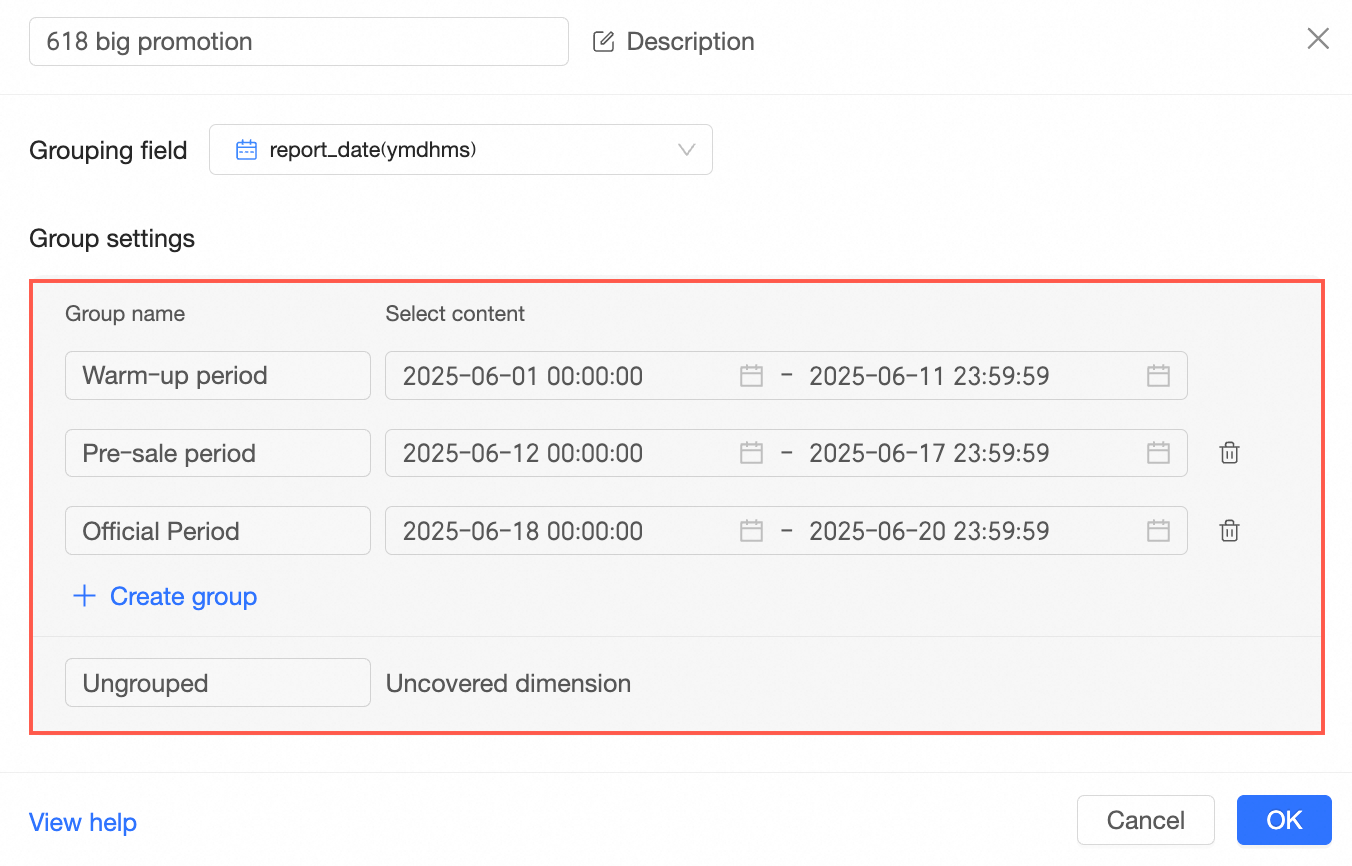1352x866 pixels.
Task: Open the View help link
Action: [x=83, y=823]
